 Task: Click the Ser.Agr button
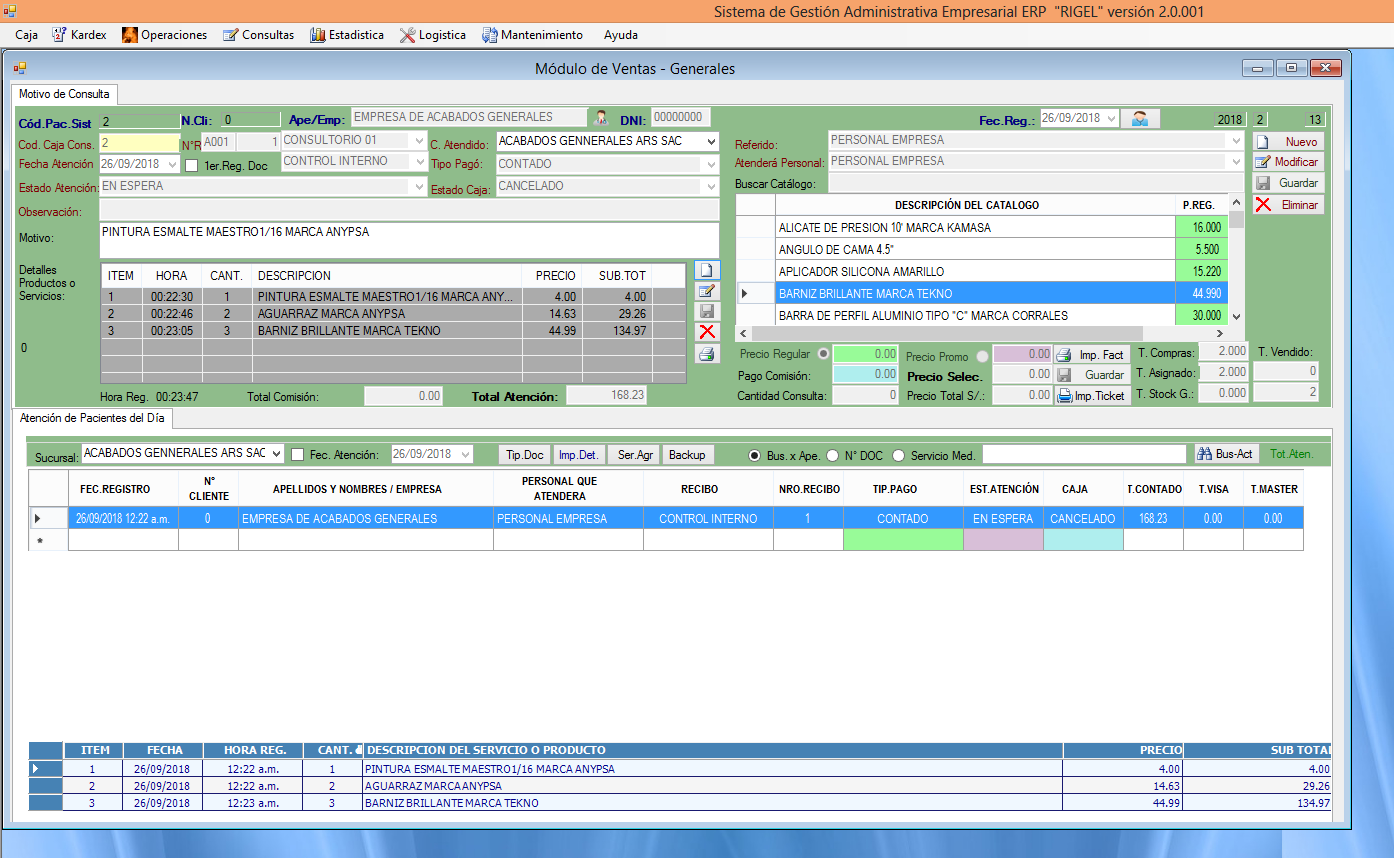(x=635, y=454)
